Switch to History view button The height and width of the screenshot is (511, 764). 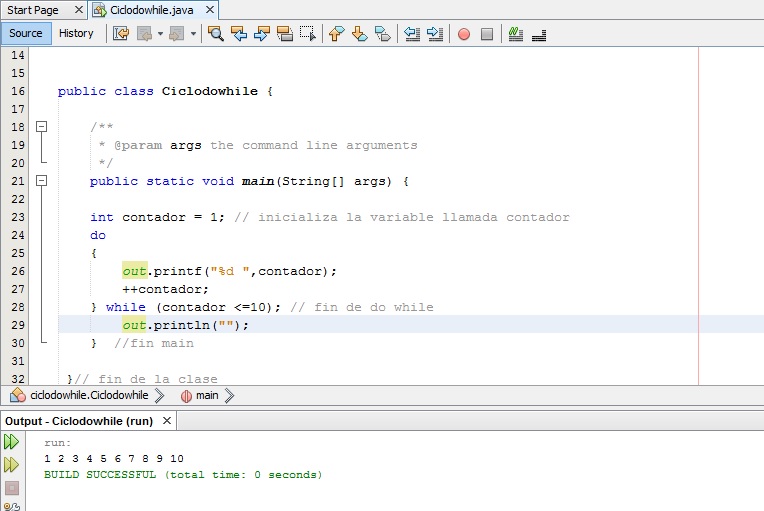(x=76, y=33)
